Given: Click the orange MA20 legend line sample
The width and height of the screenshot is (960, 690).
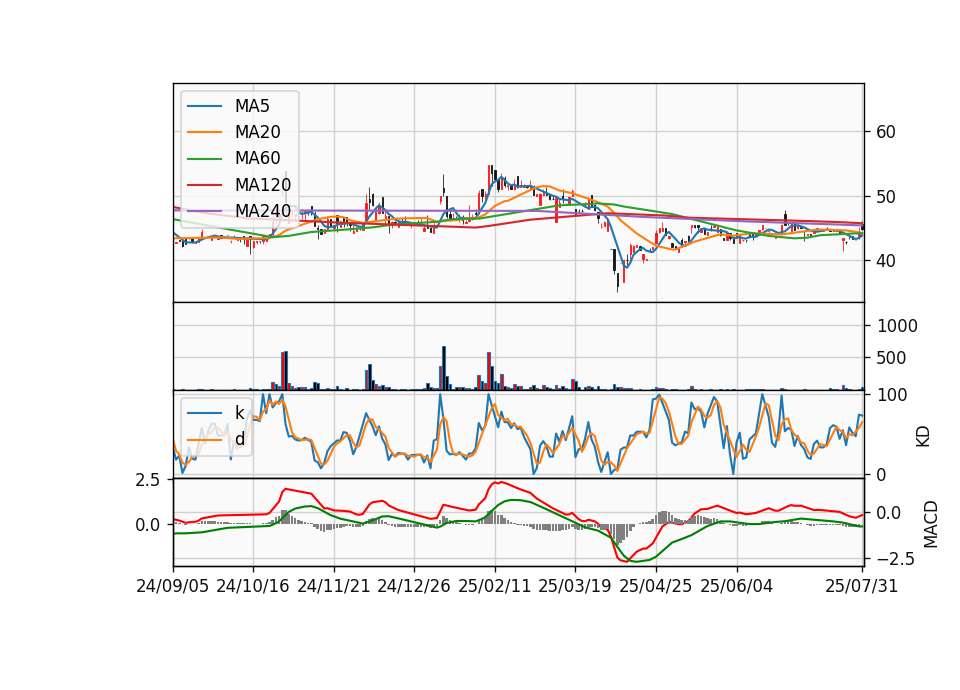Looking at the screenshot, I should click(x=204, y=132).
